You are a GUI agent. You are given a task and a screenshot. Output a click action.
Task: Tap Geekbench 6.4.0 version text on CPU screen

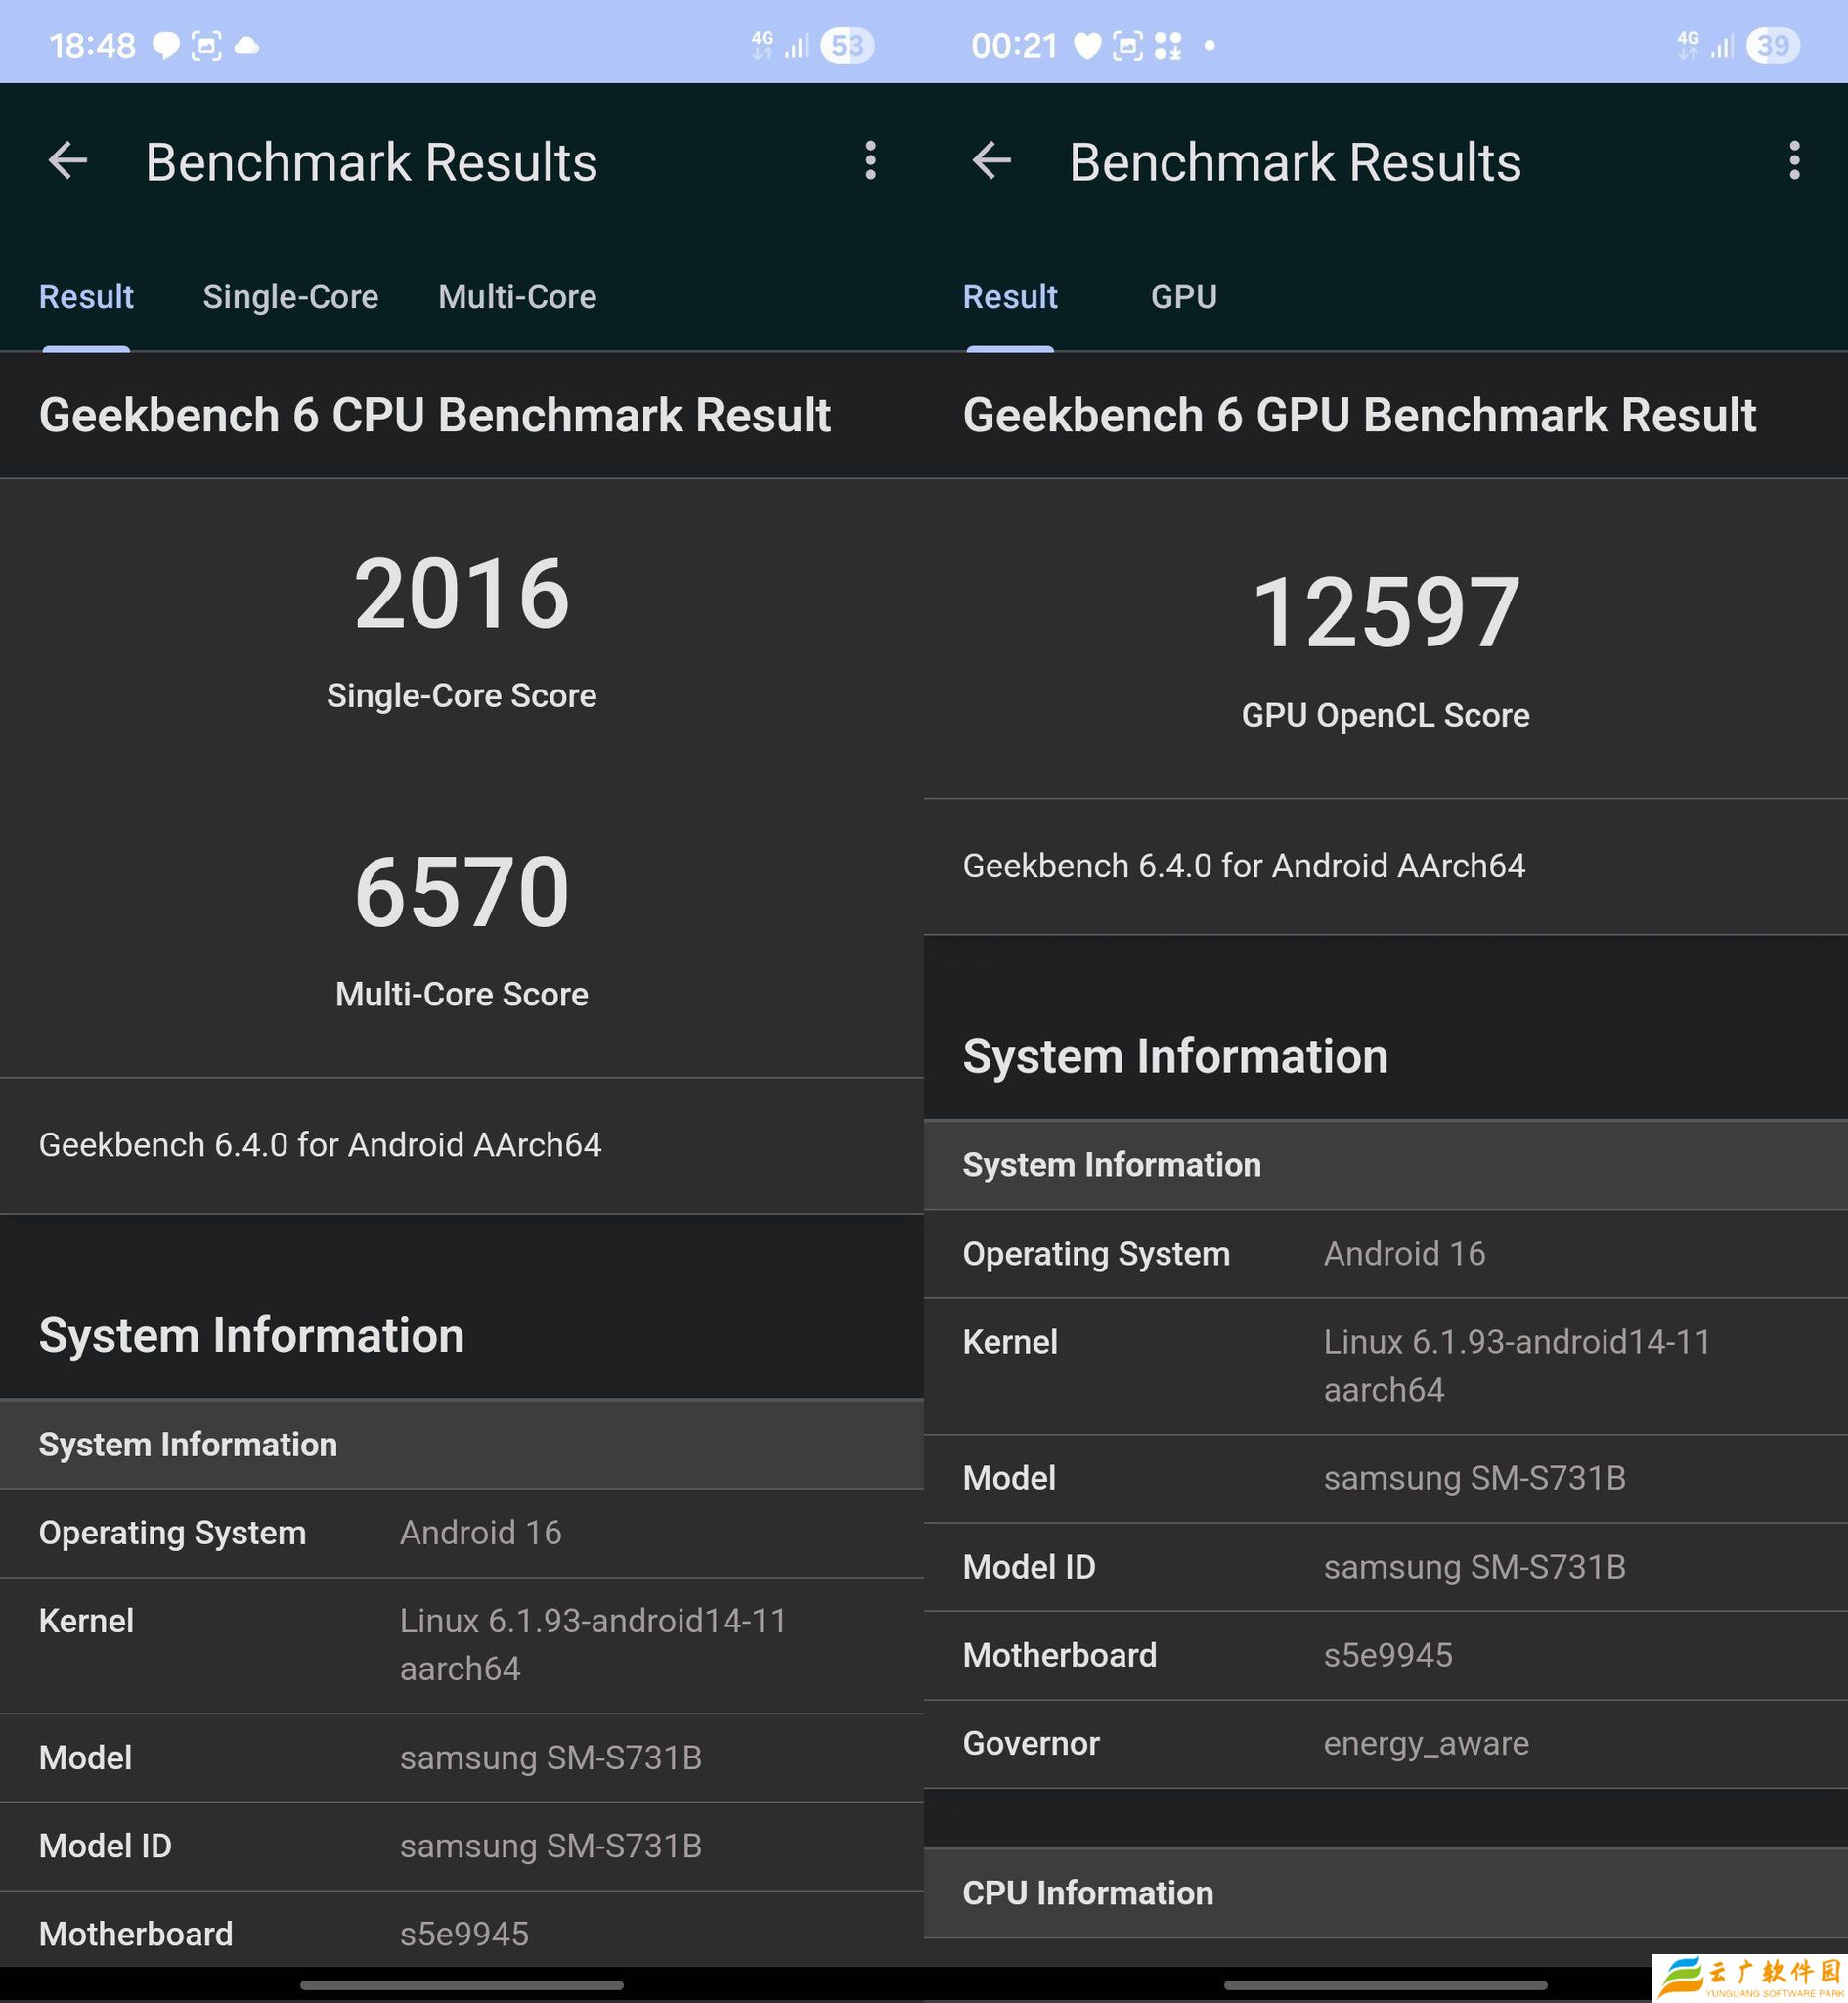(320, 1145)
